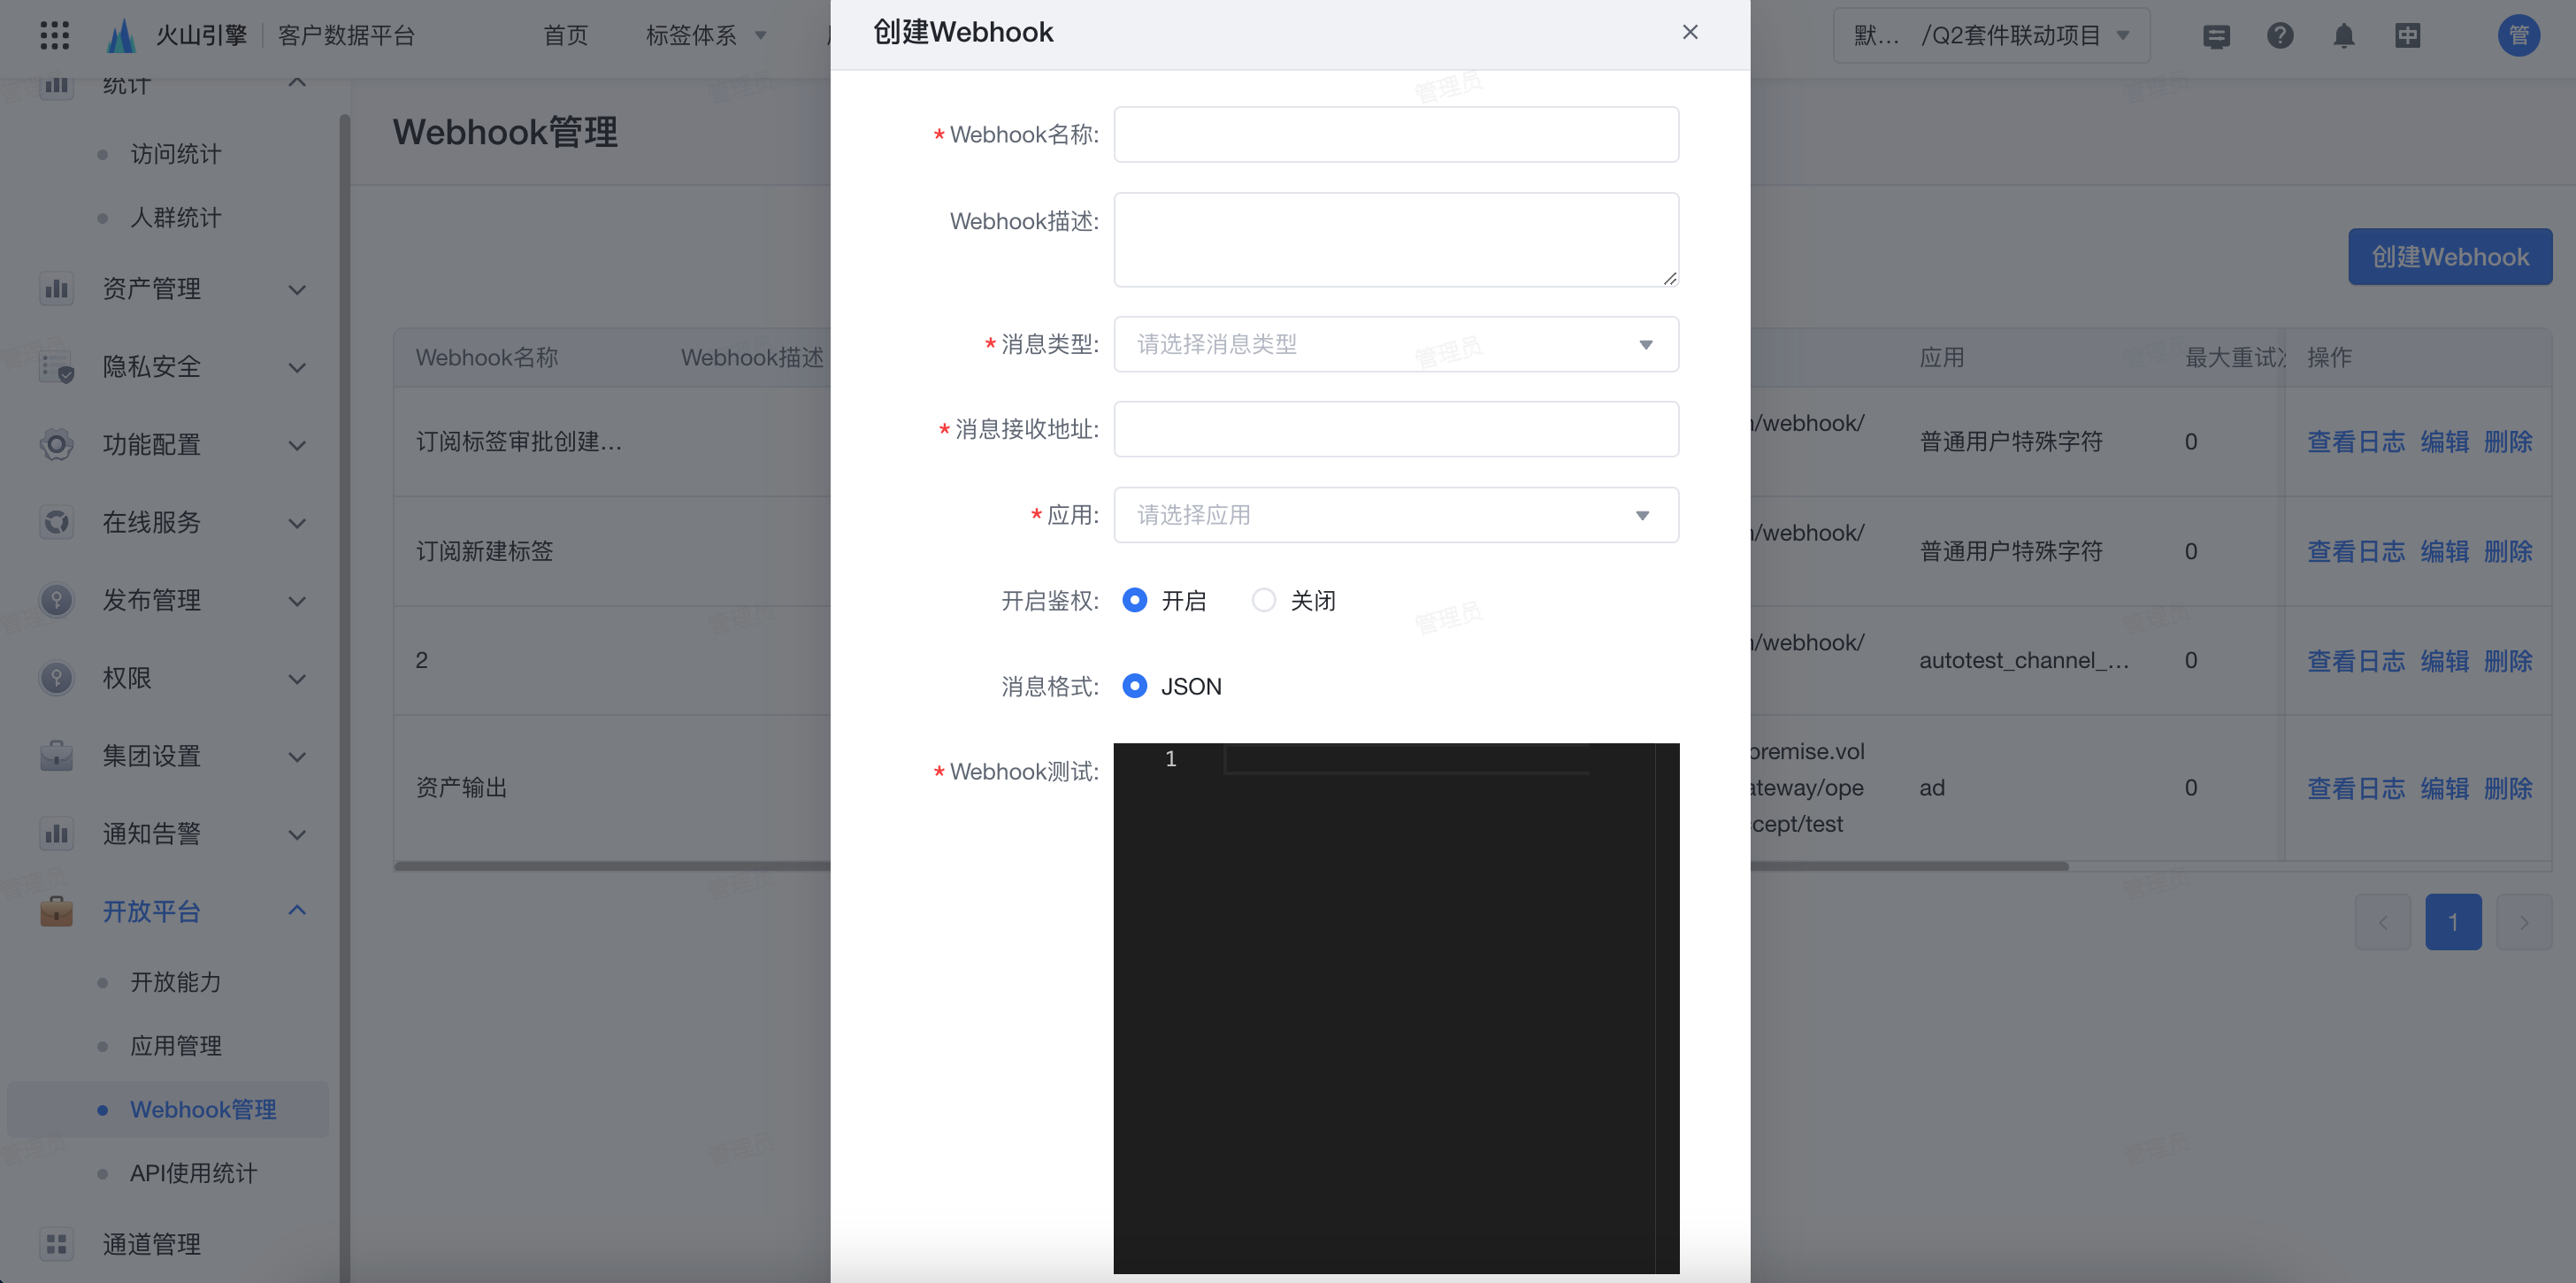Open 人群统计 in the sidebar
This screenshot has width=2576, height=1283.
(176, 217)
